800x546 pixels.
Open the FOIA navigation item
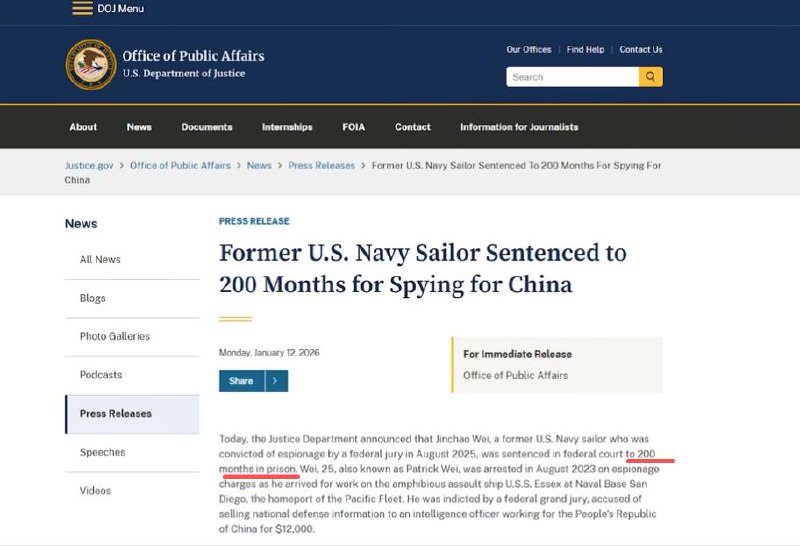(x=354, y=127)
